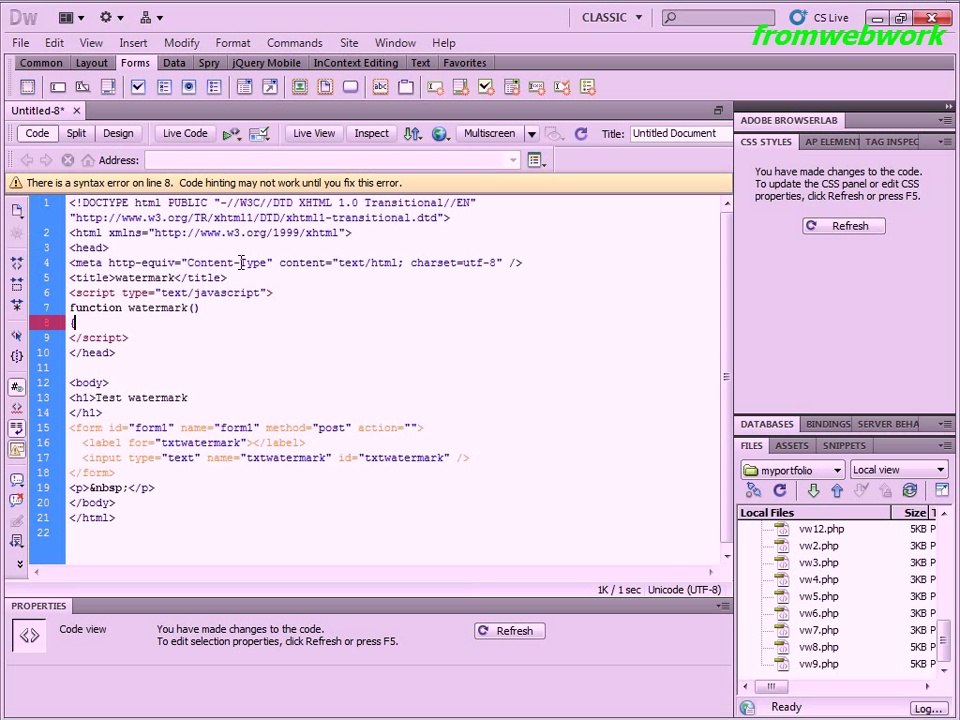Viewport: 960px width, 720px height.
Task: Click Recent Snippets in coding toolbar
Action: click(x=17, y=541)
